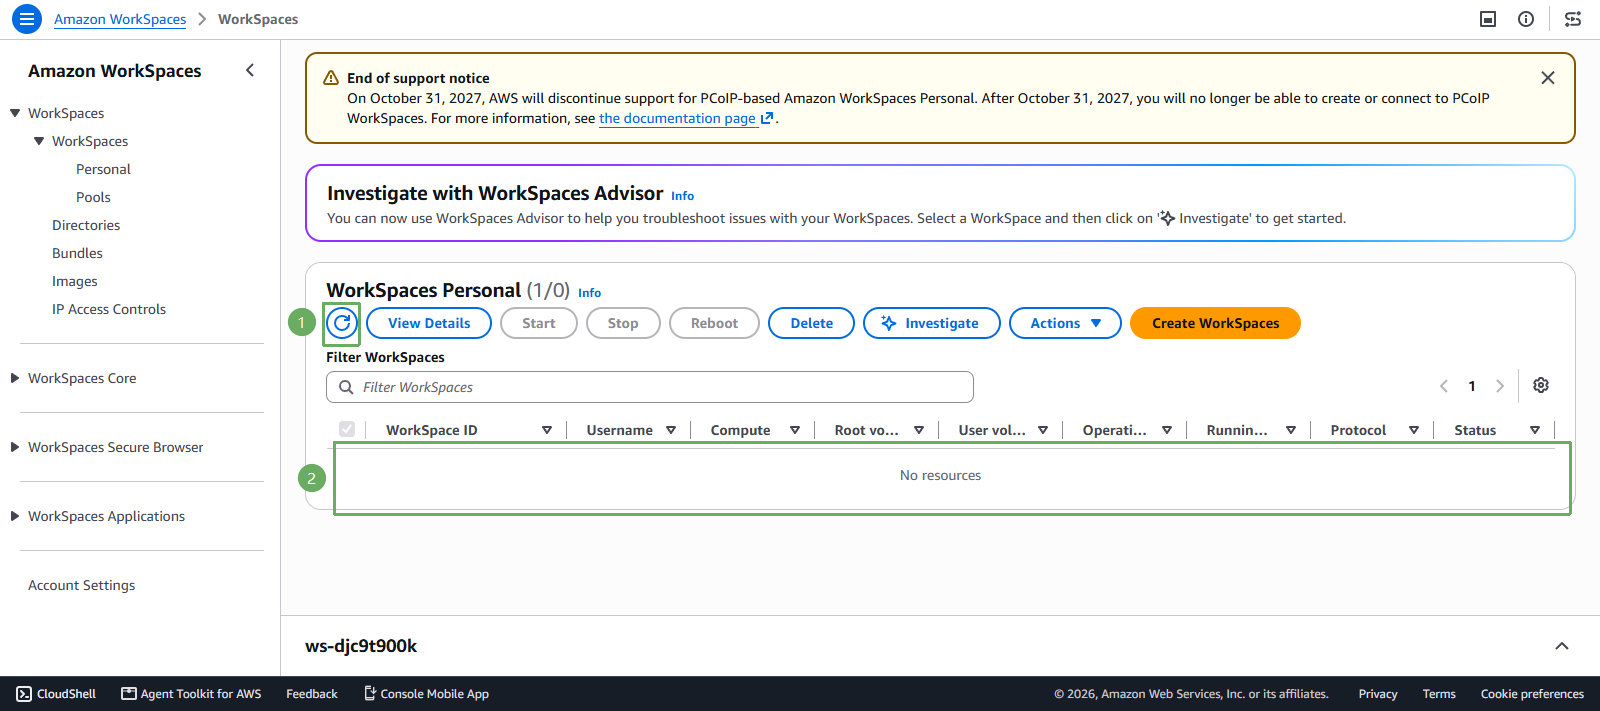
Task: Dismiss the End of support notice
Action: coord(1548,78)
